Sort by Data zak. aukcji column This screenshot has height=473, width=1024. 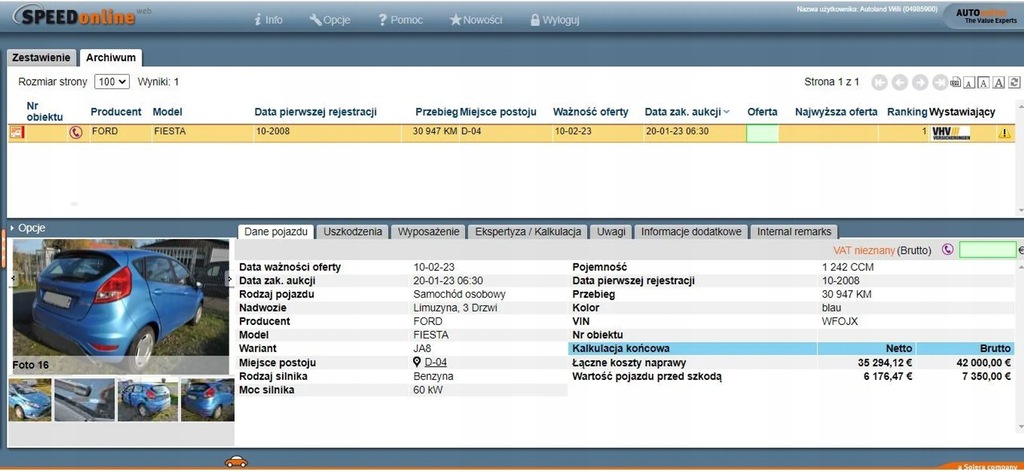687,112
